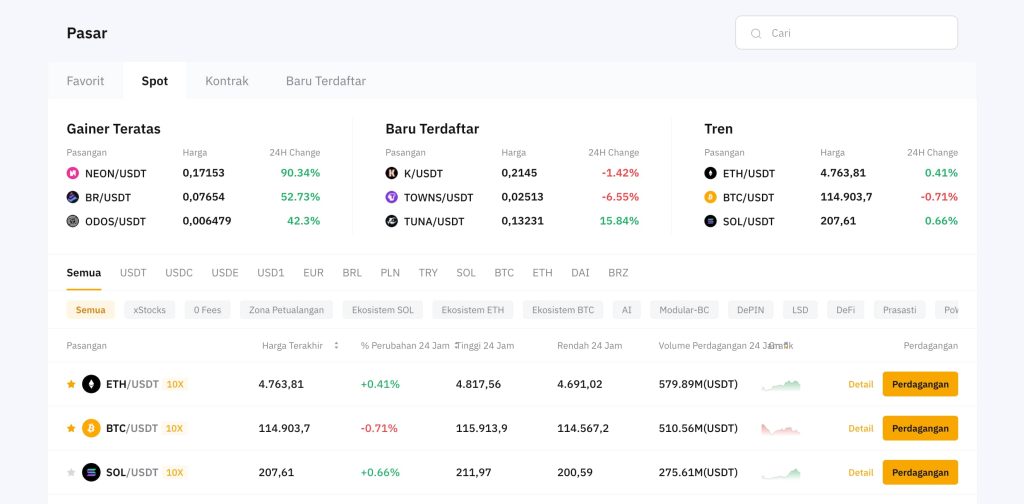This screenshot has height=504, width=1024.
Task: Remove BTC/USDT from favorites via star
Action: click(x=71, y=428)
